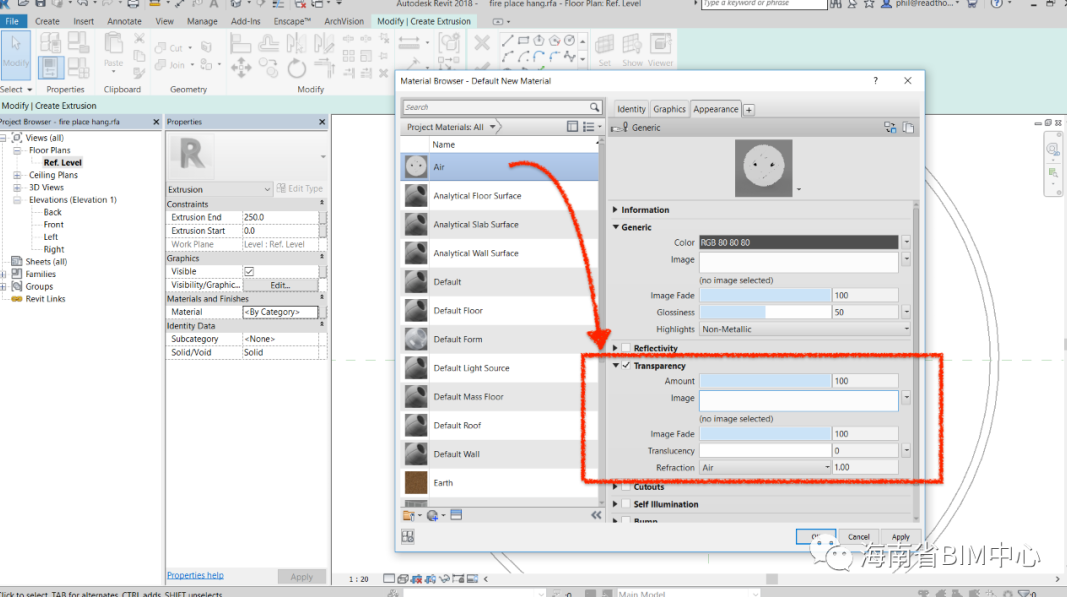This screenshot has width=1067, height=597.
Task: Click the RGB 80 80 80 color swatch
Action: [798, 242]
